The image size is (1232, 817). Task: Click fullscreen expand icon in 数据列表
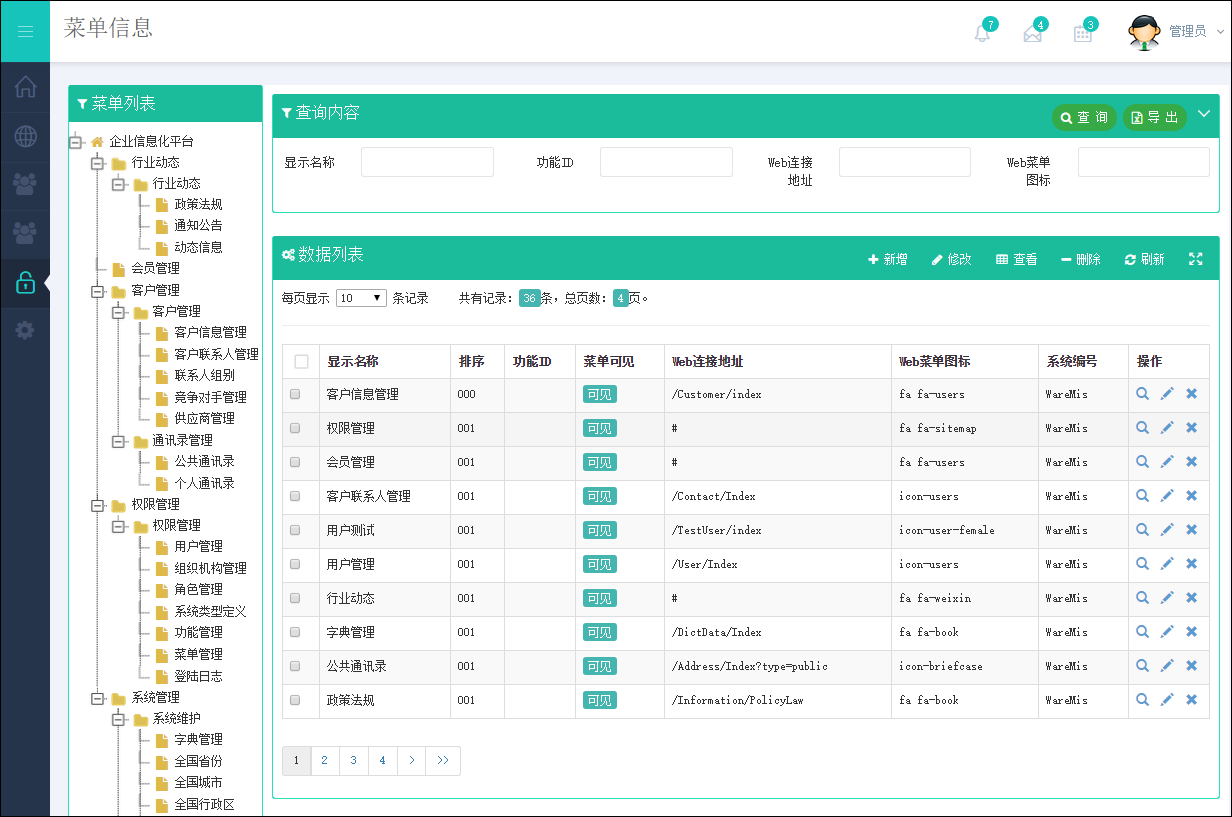pos(1195,259)
